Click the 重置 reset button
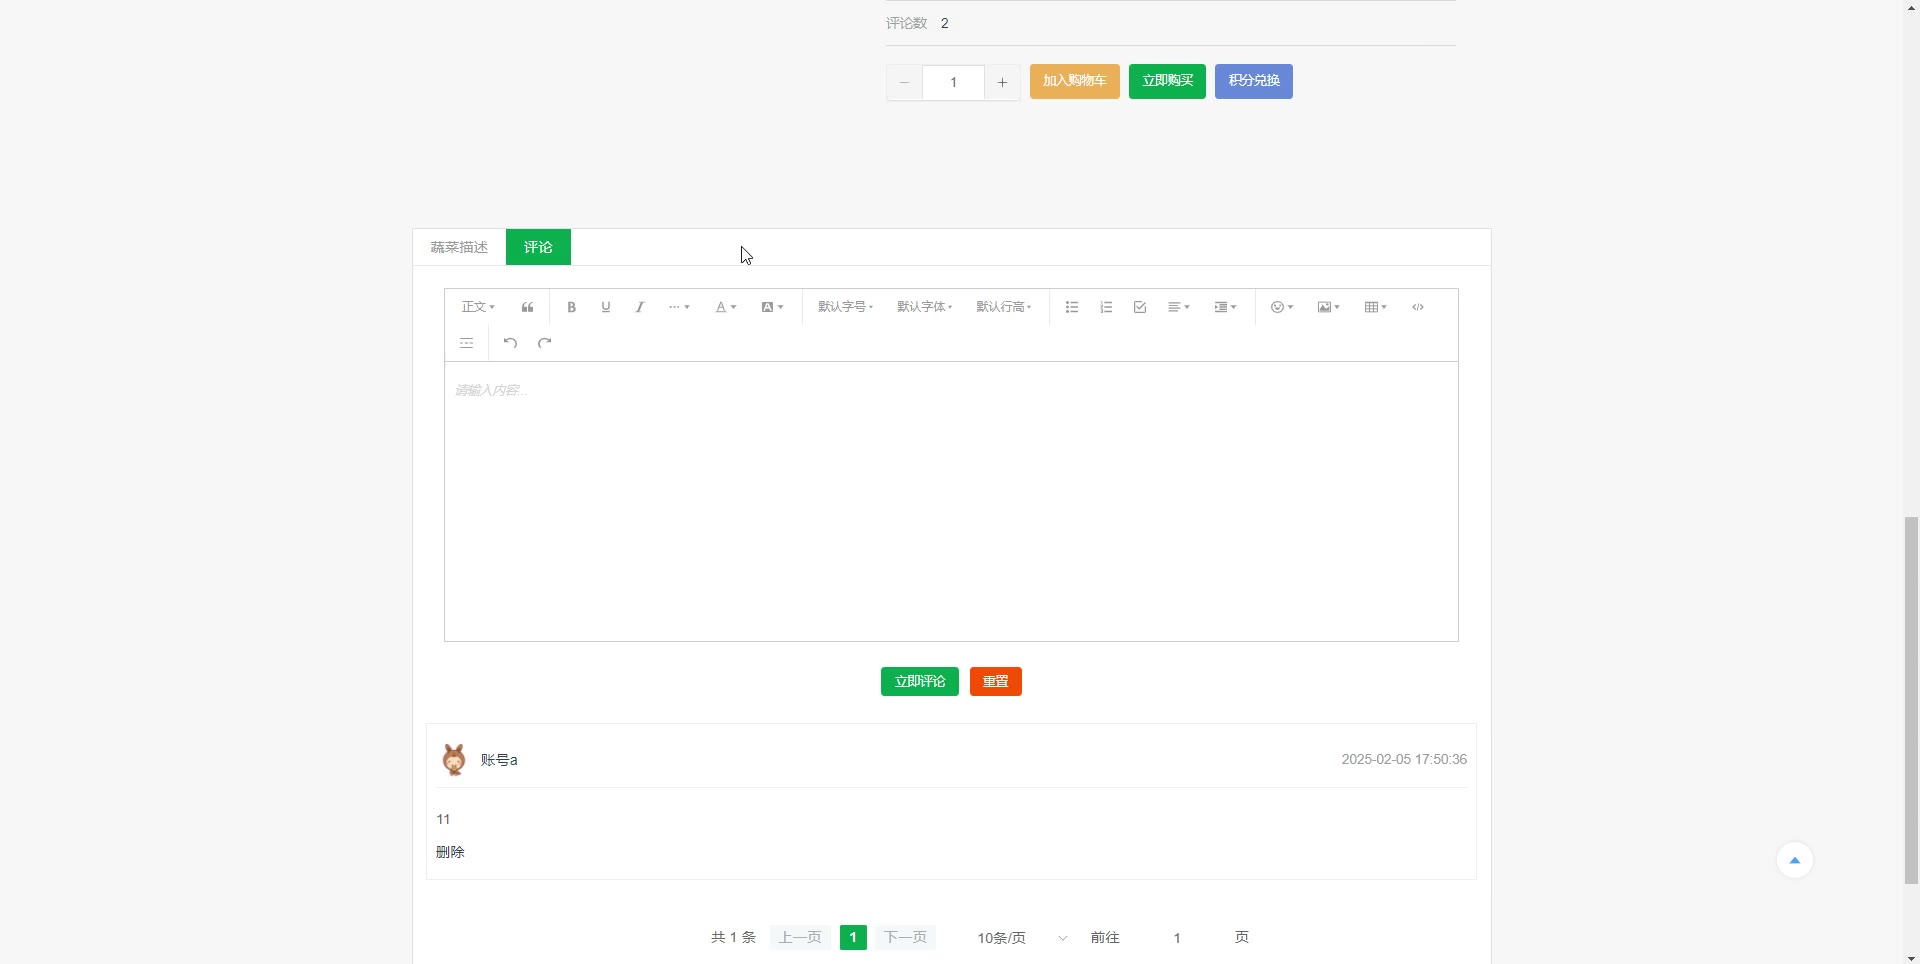 (996, 681)
